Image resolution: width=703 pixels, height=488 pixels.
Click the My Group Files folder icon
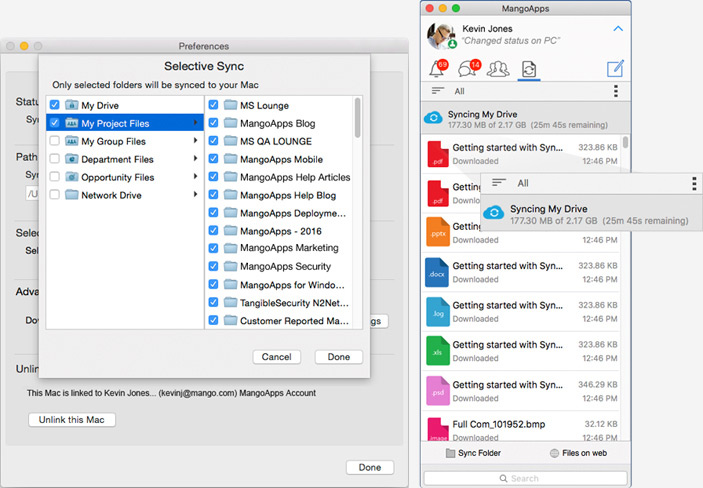[72, 141]
